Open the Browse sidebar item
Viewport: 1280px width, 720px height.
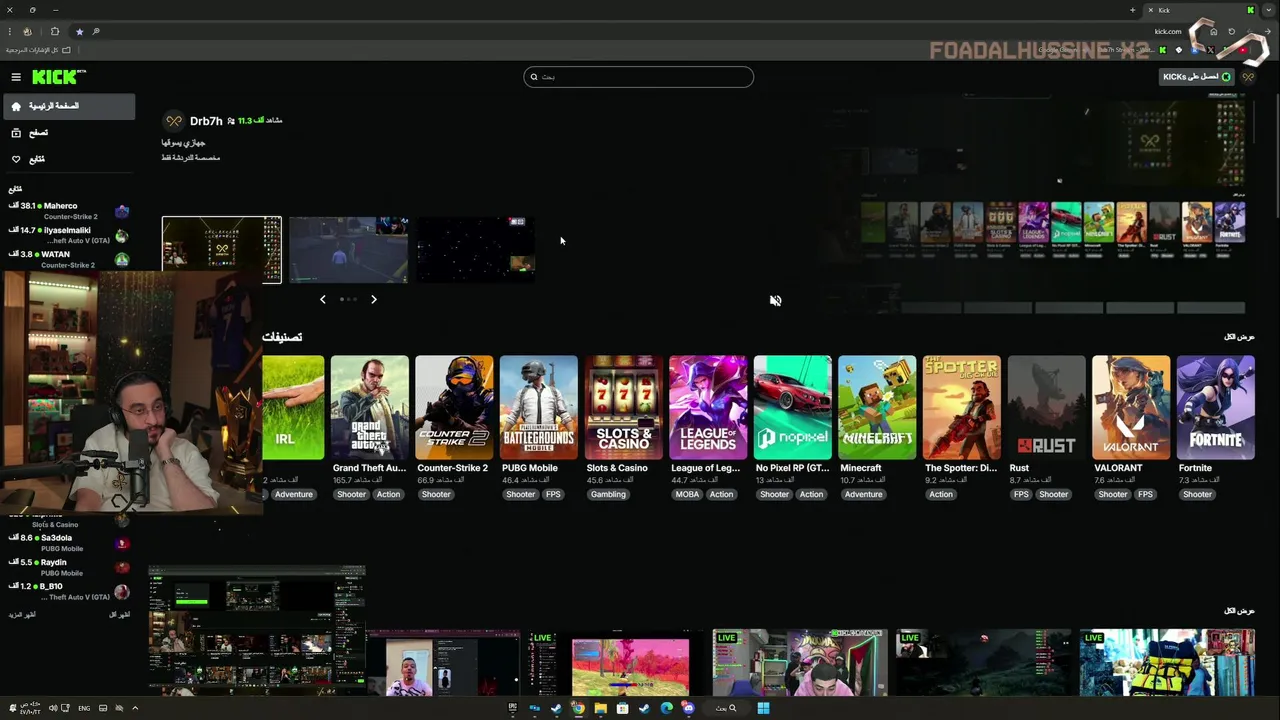click(69, 133)
